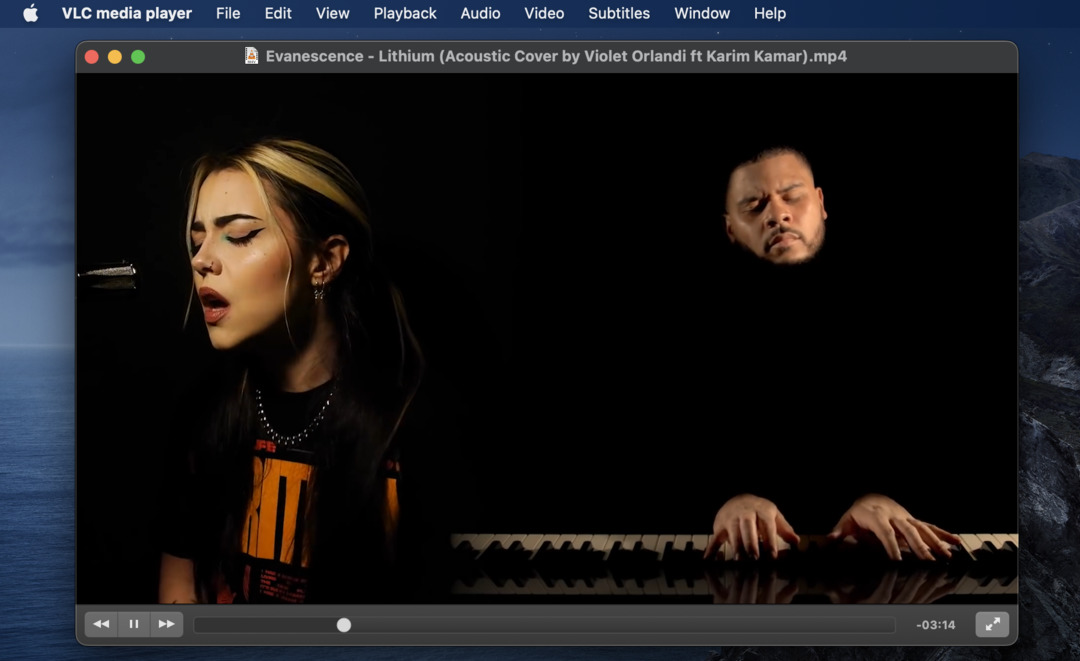The image size is (1080, 661).
Task: Open the Subtitles menu
Action: (619, 13)
